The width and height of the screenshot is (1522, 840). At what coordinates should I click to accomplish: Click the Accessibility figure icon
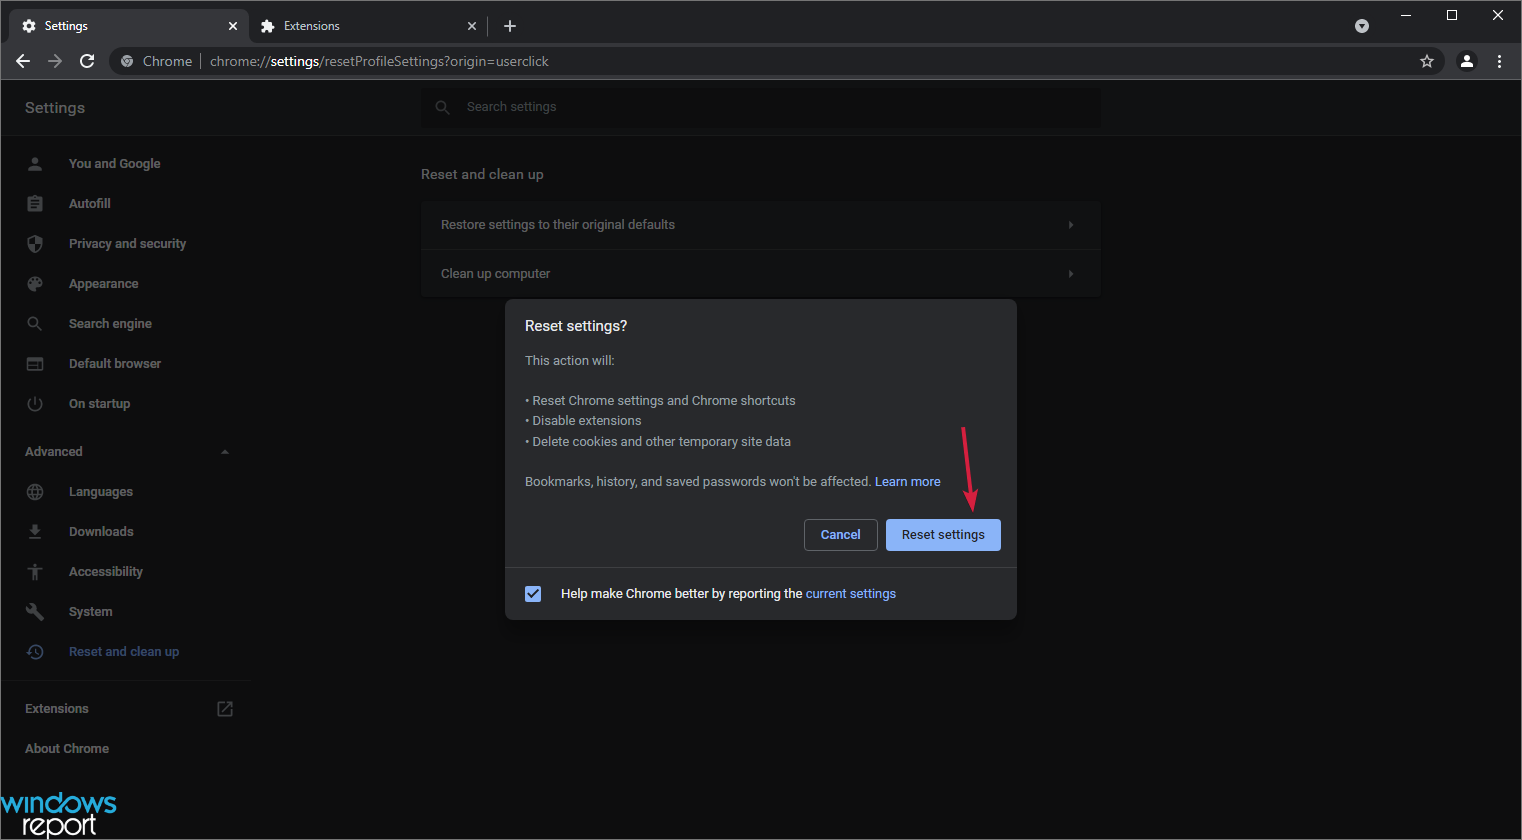[35, 571]
